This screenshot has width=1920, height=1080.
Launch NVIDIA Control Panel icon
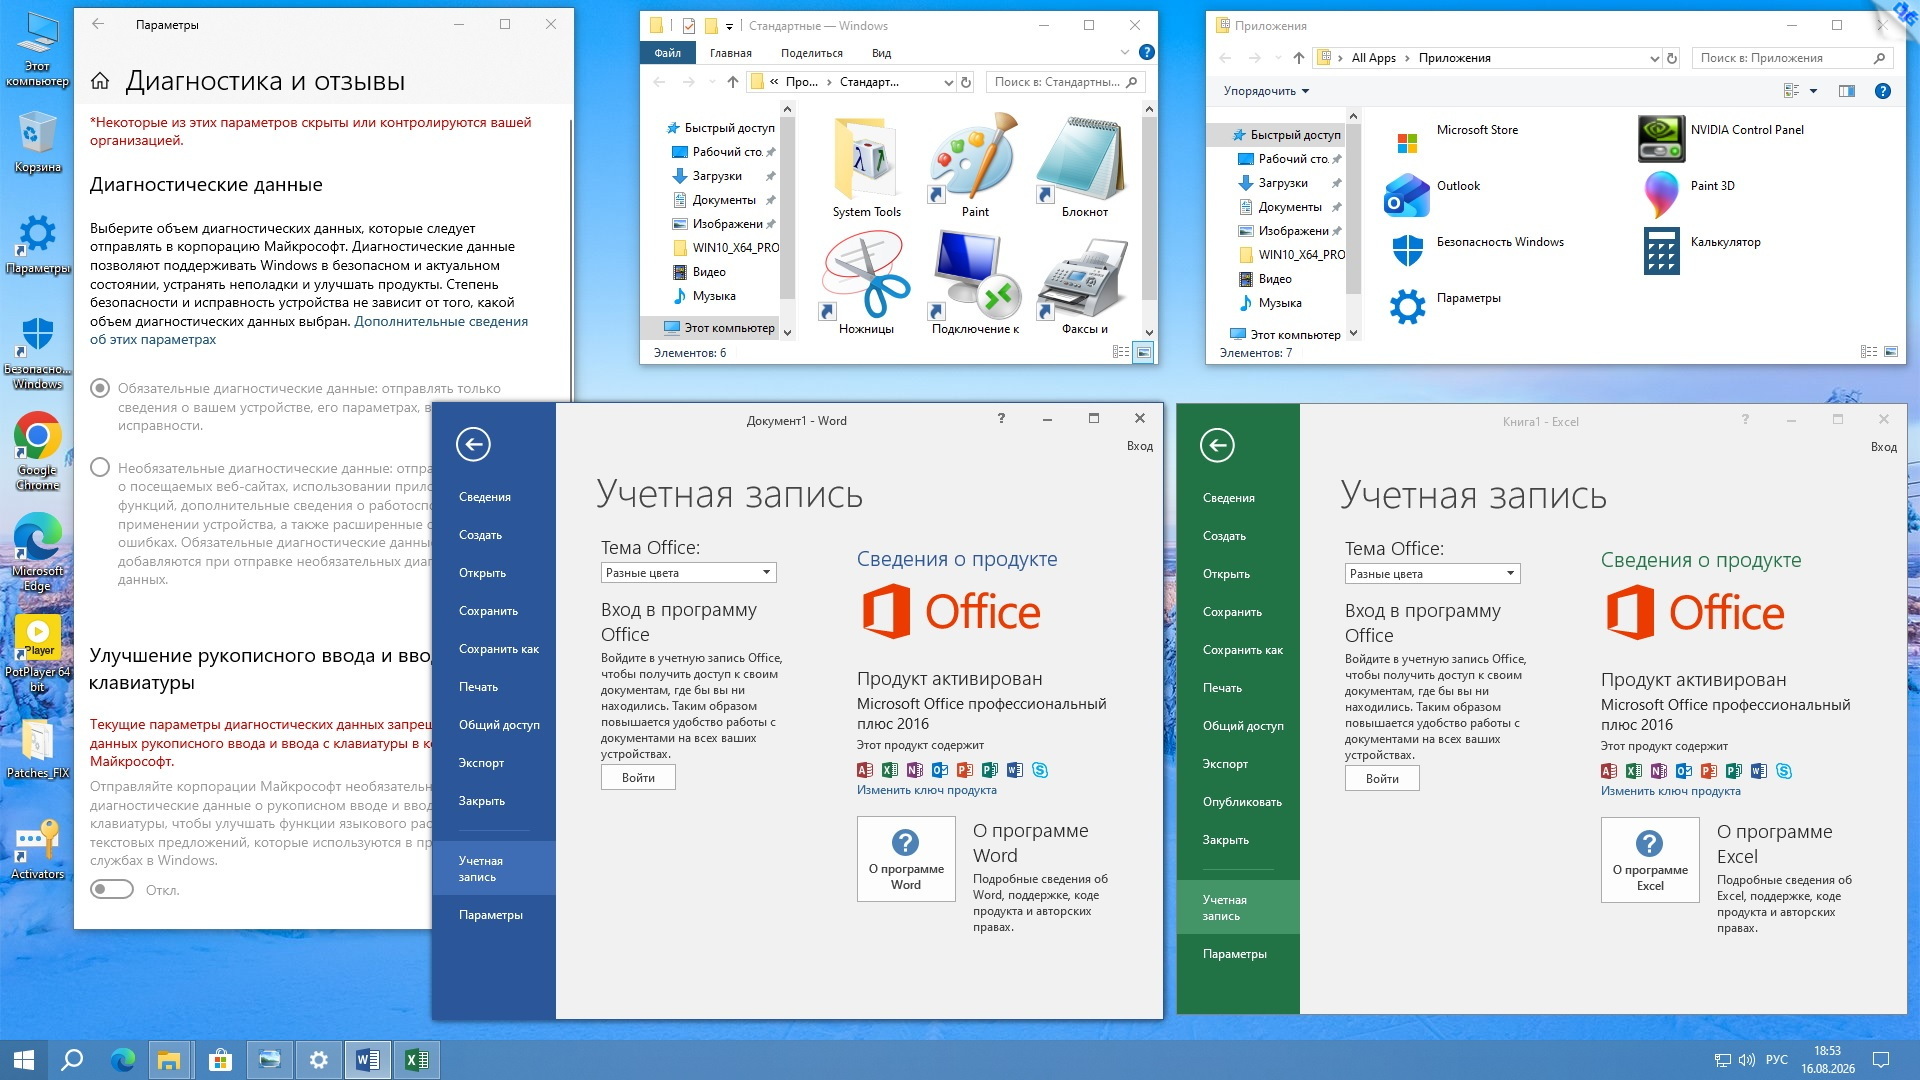[x=1661, y=139]
